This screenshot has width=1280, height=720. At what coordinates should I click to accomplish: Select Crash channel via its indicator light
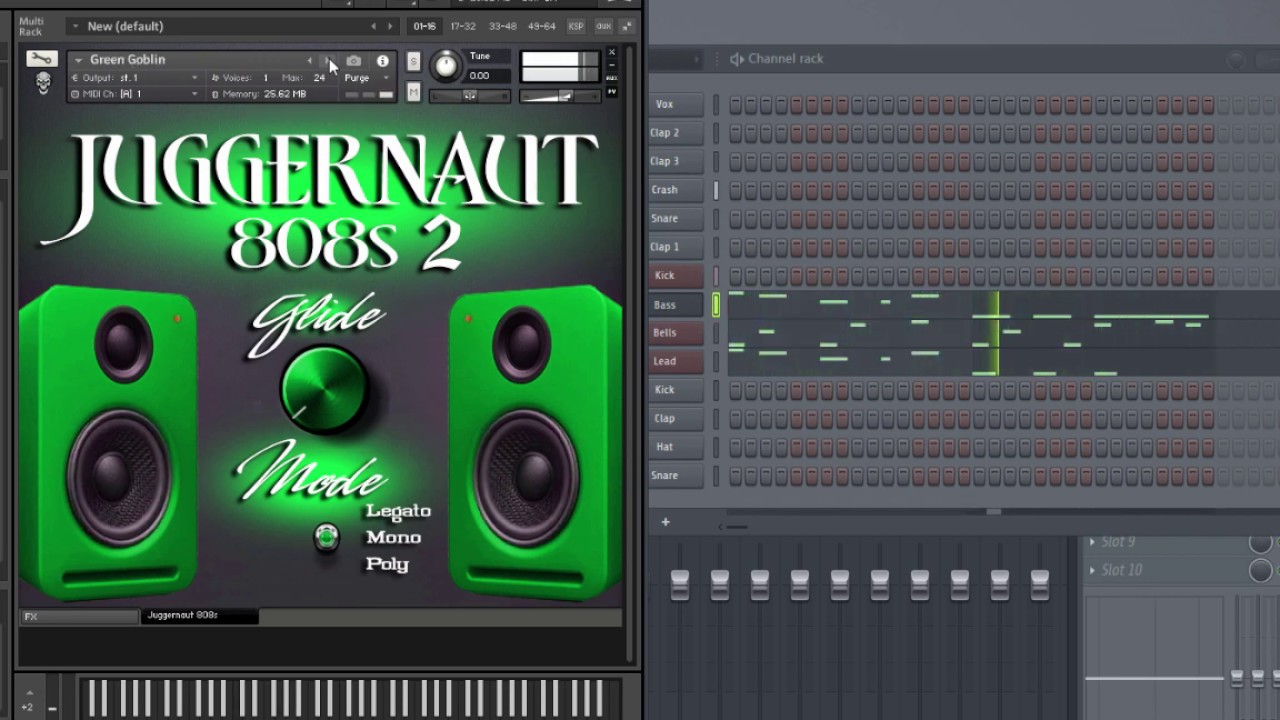coord(716,190)
